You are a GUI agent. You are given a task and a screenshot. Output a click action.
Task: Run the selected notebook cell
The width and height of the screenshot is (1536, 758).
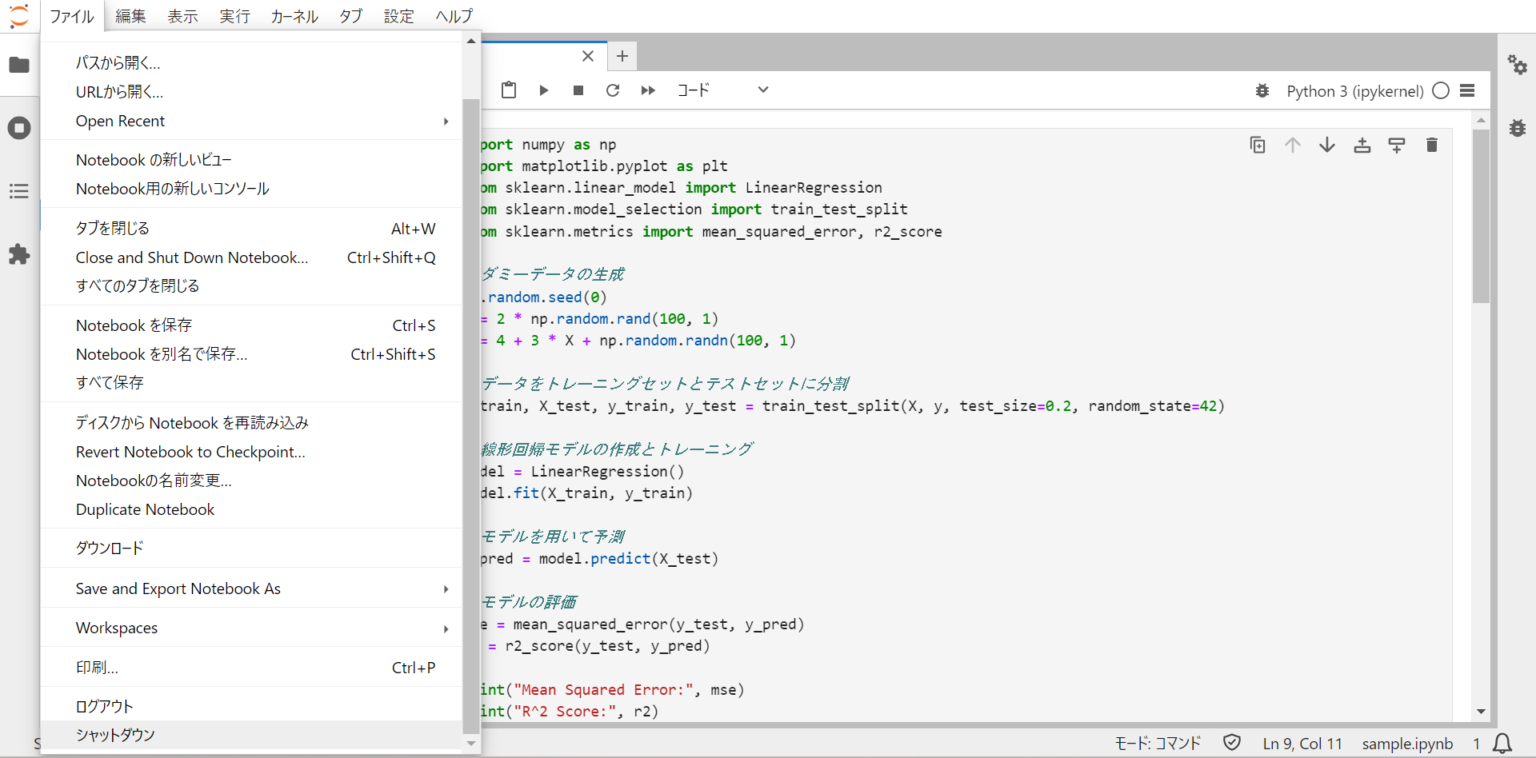click(543, 89)
